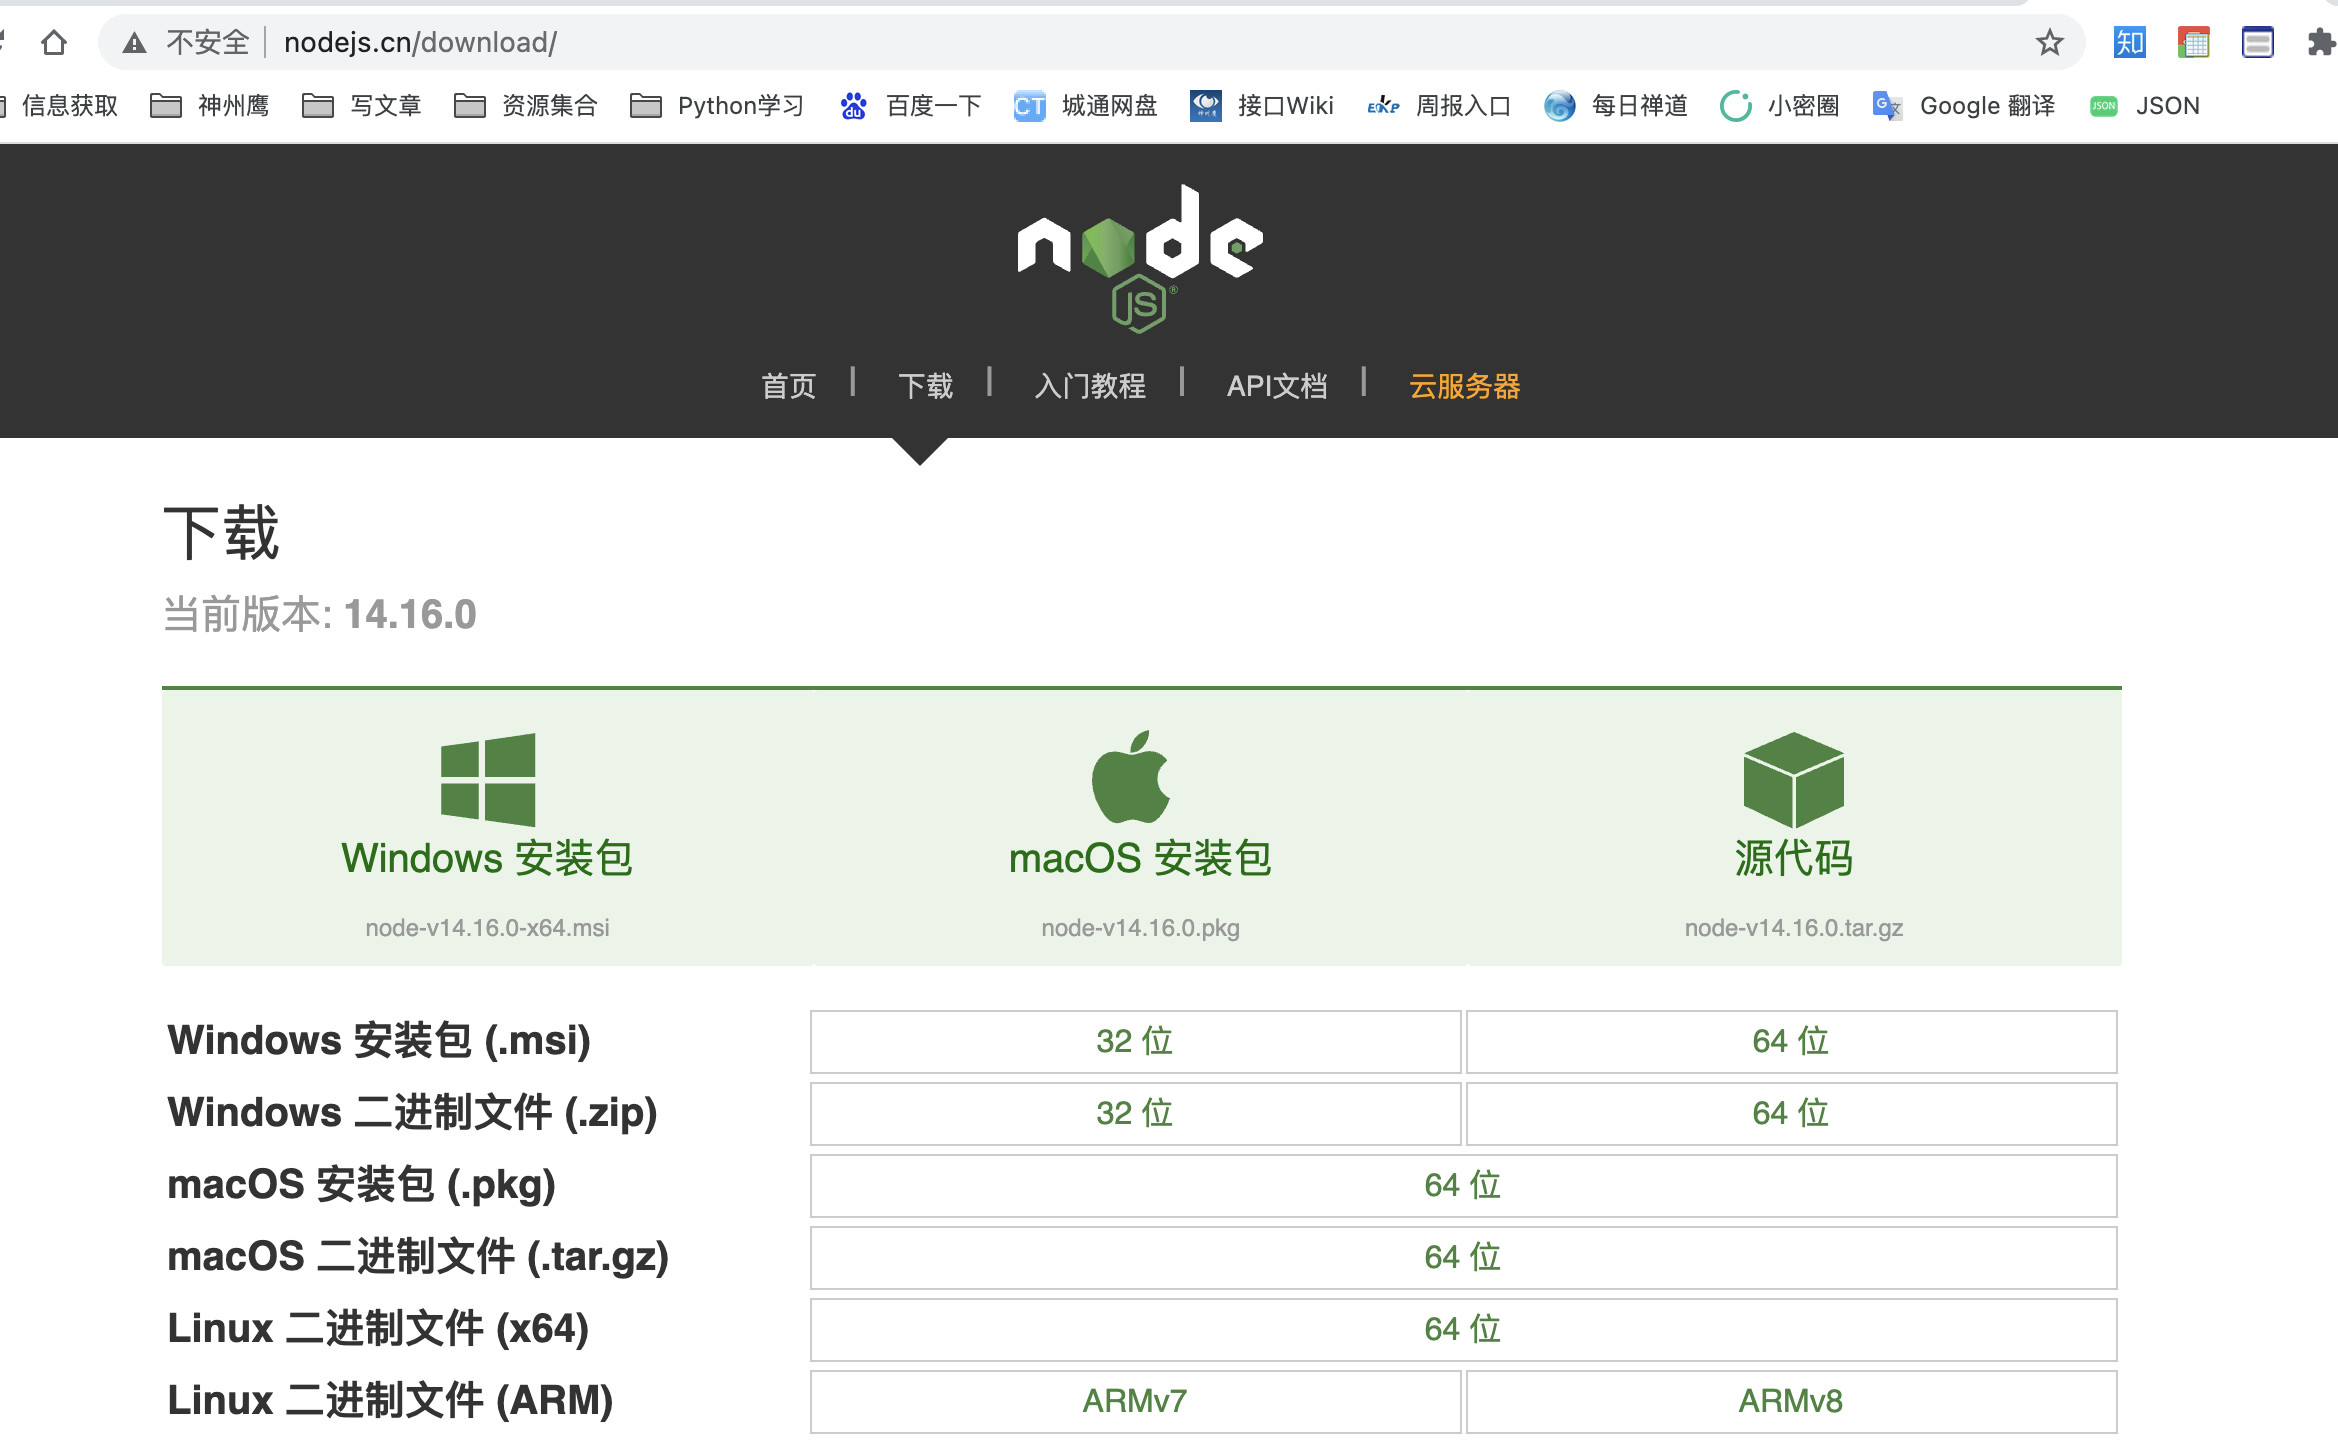Download Windows .msi 32 位
Viewport: 2338px width, 1442px height.
click(x=1135, y=1041)
